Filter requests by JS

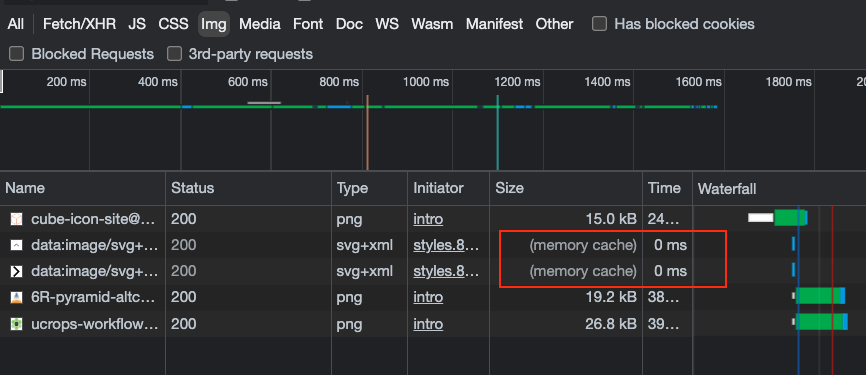[137, 24]
